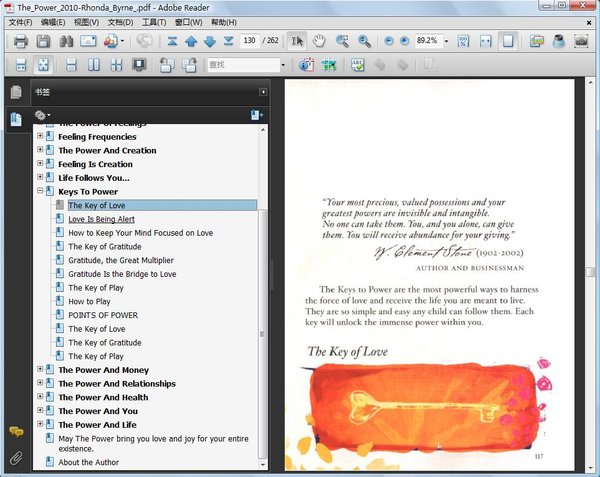The image size is (600, 477).
Task: Click the Email envelope icon
Action: (88, 41)
